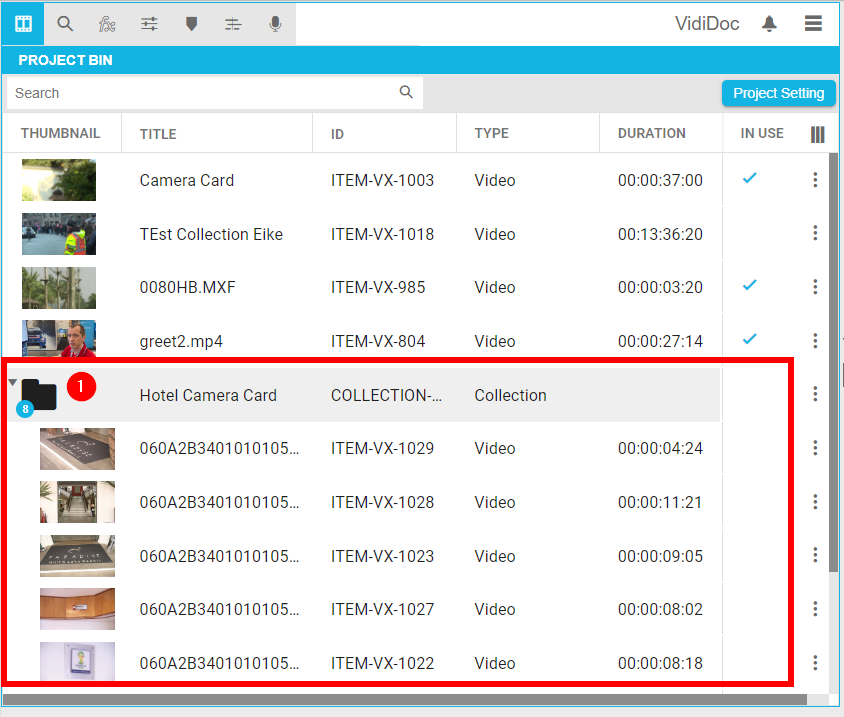Open row options for Hotel Camera Card
The height and width of the screenshot is (717, 844).
pyautogui.click(x=815, y=395)
